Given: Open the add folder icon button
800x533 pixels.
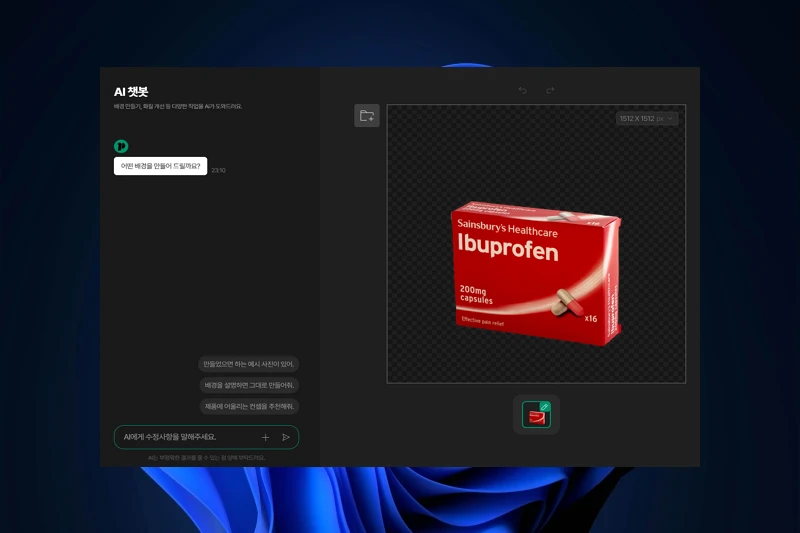Looking at the screenshot, I should tap(367, 116).
